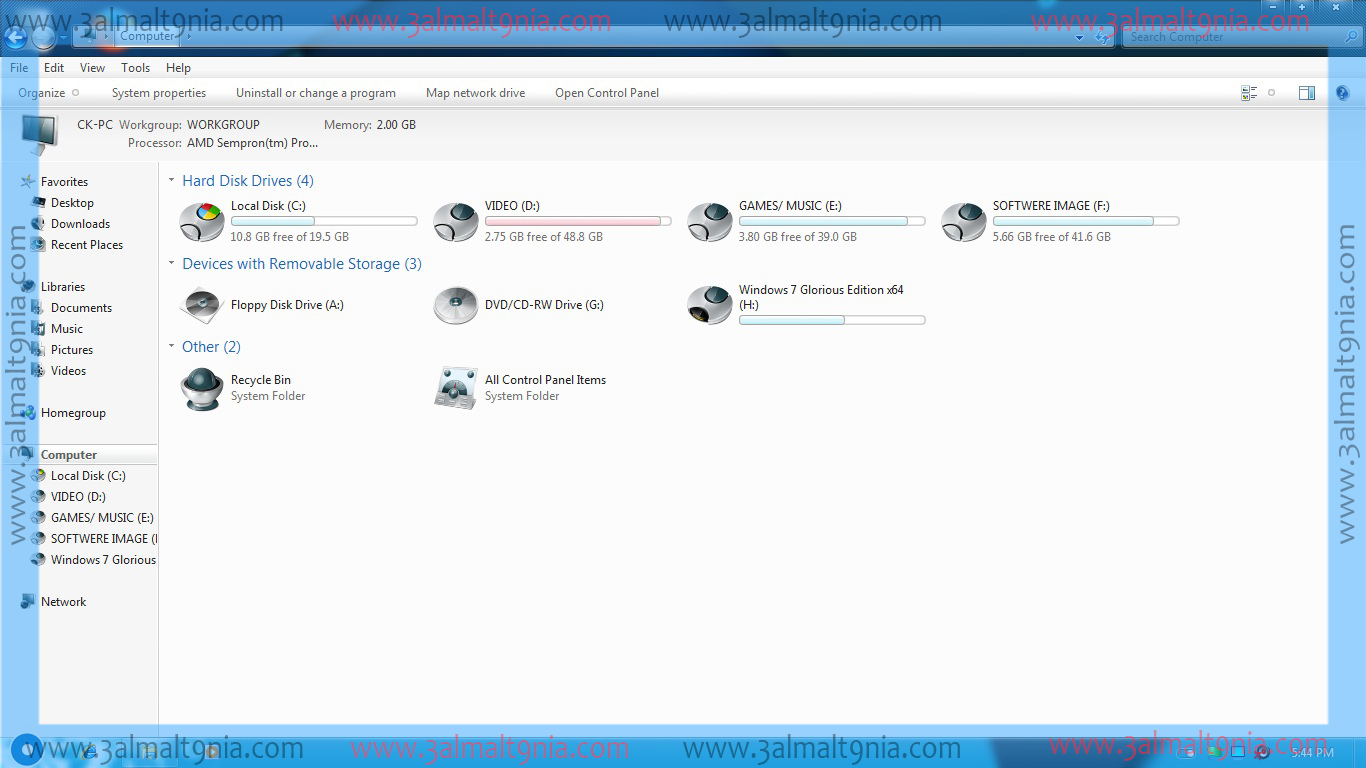Click the Change your view icon
The width and height of the screenshot is (1366, 768).
[x=1249, y=93]
